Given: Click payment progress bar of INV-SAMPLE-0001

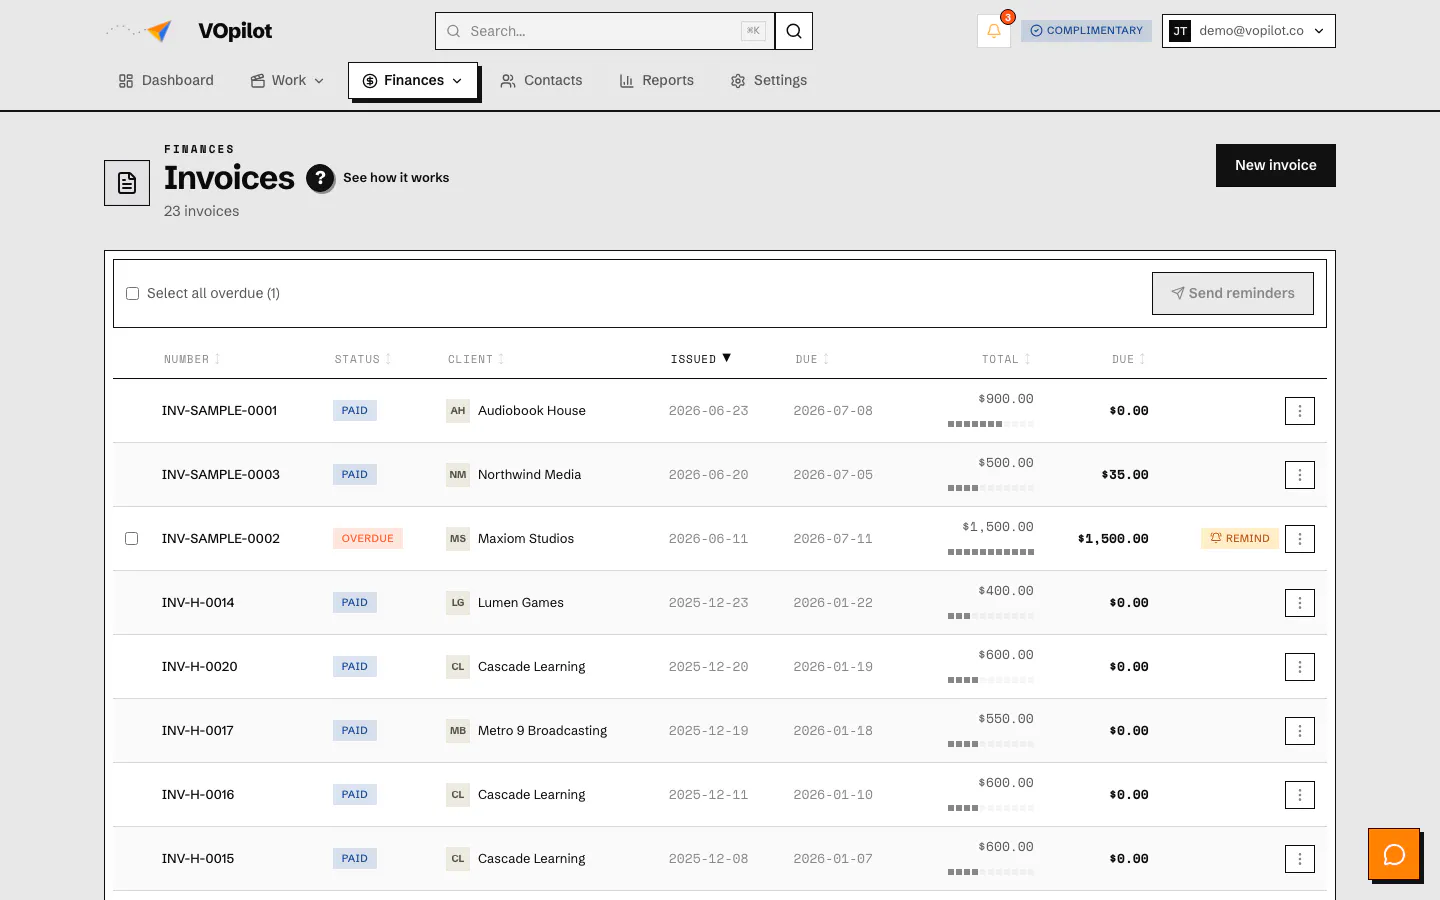Looking at the screenshot, I should (991, 425).
